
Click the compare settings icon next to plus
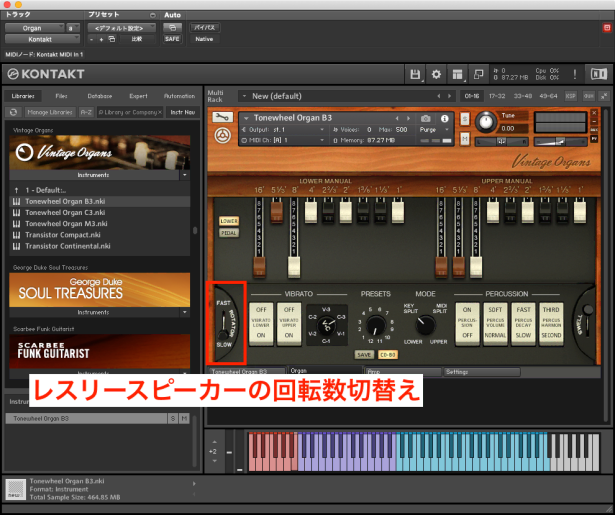112,39
